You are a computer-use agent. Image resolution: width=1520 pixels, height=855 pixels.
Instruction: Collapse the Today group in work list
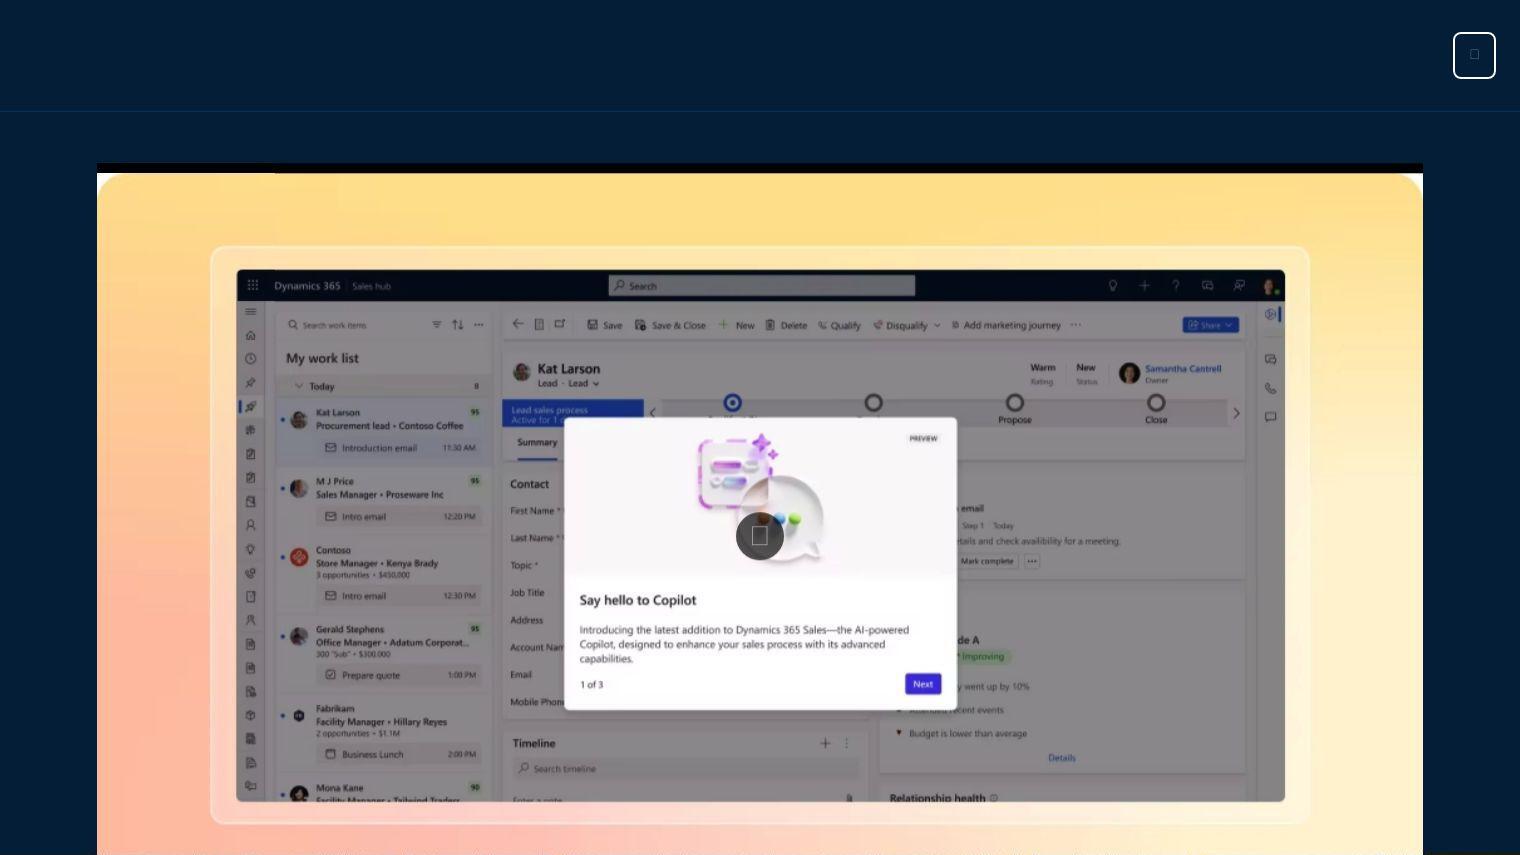[x=299, y=386]
